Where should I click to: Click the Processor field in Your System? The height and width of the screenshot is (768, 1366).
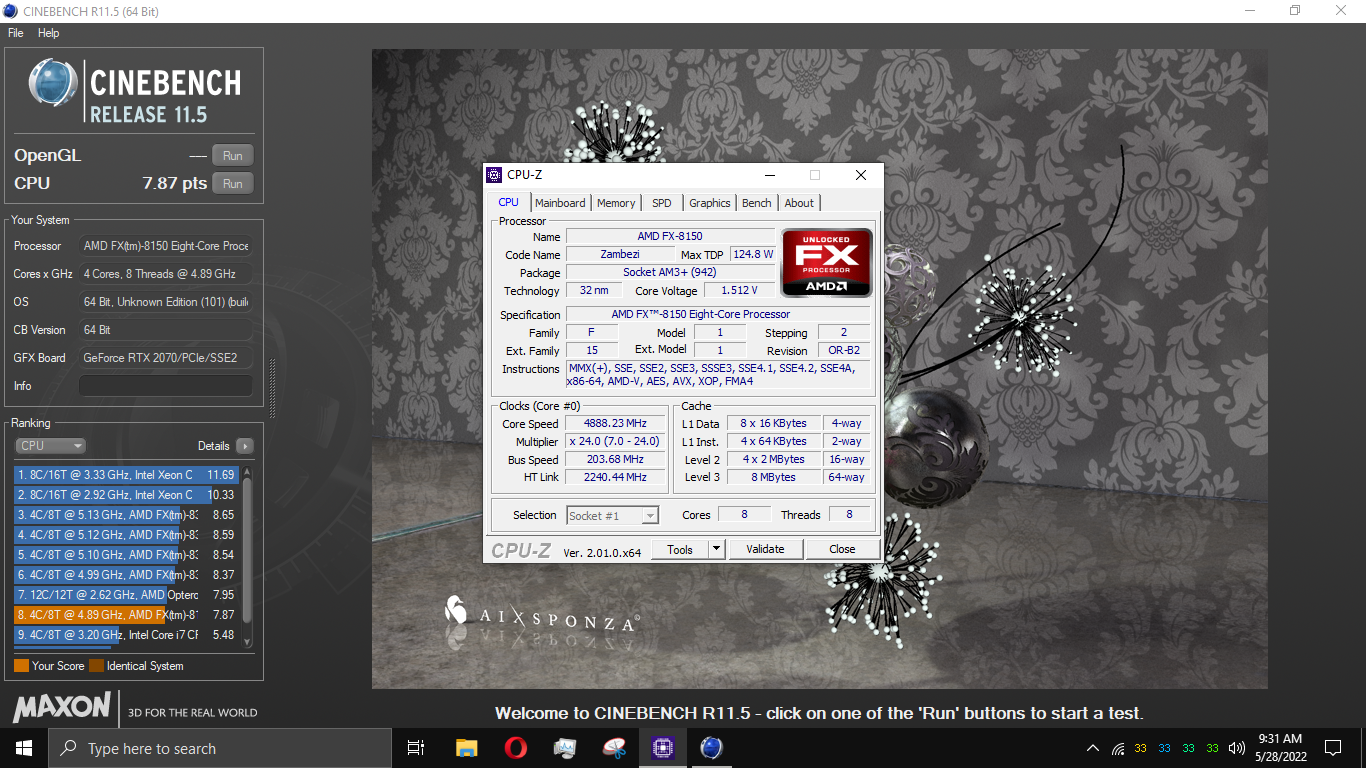(x=166, y=246)
